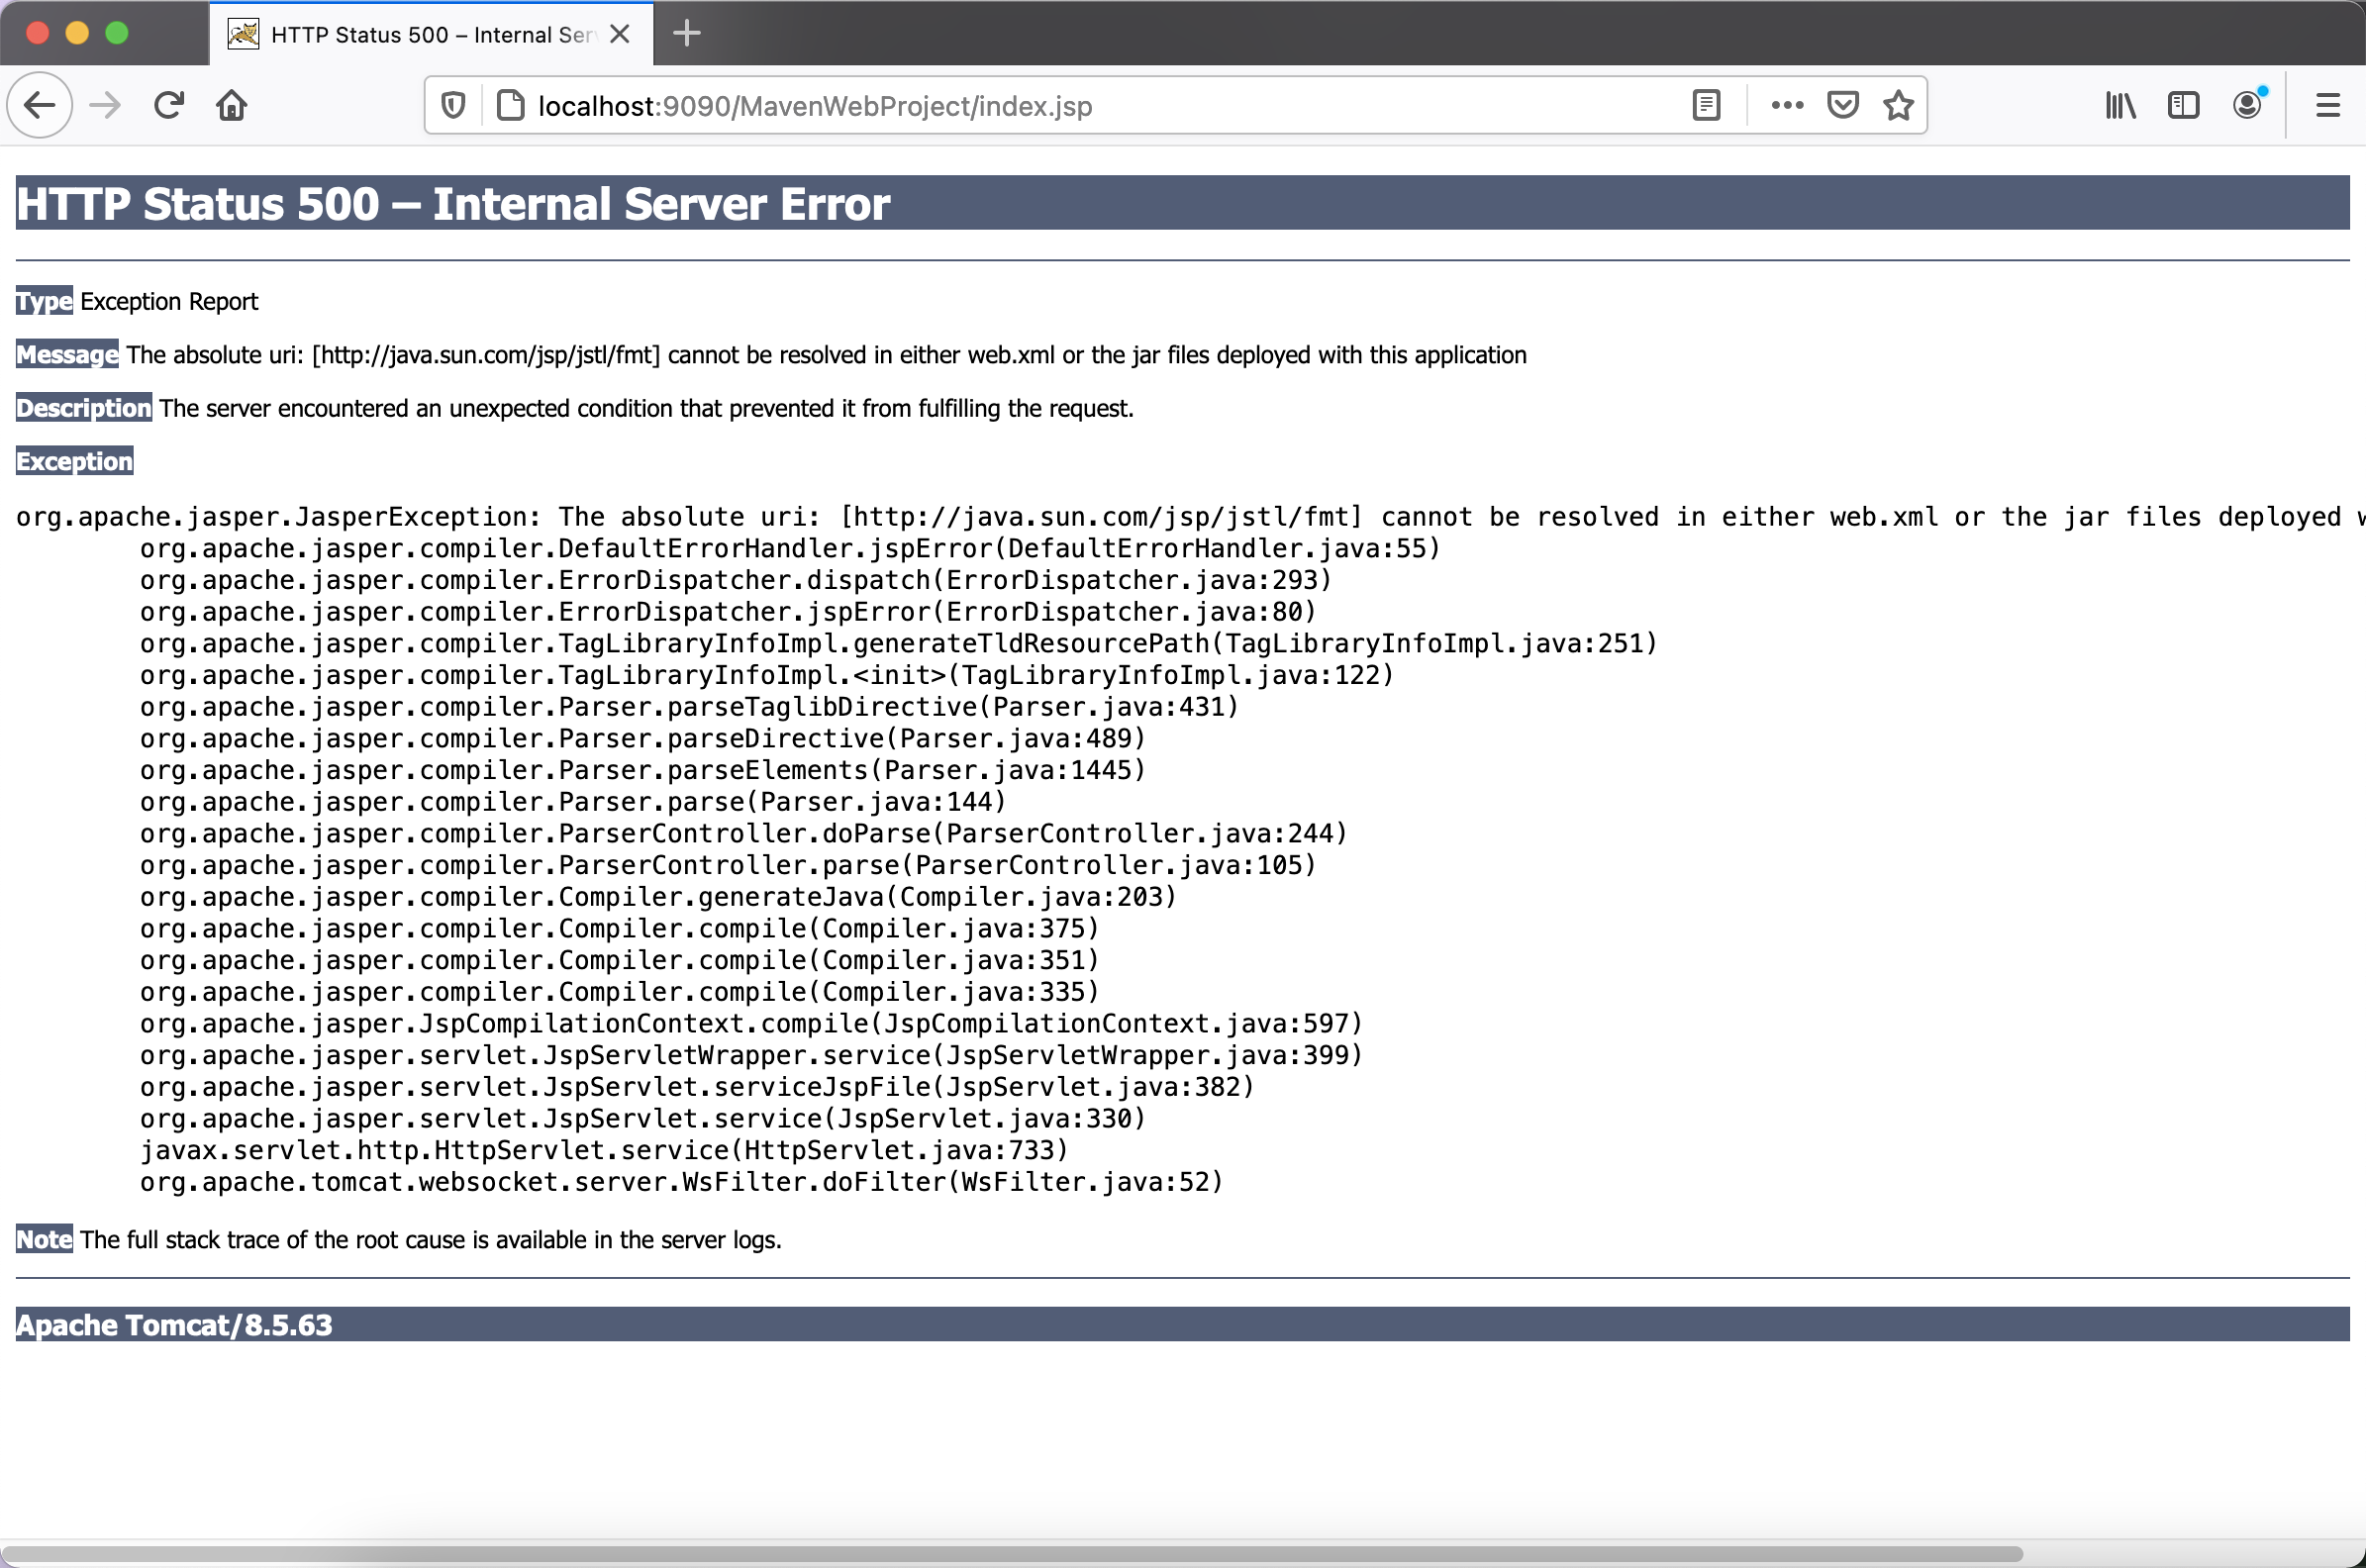Click the message 'absolute uri' text

pos(826,354)
